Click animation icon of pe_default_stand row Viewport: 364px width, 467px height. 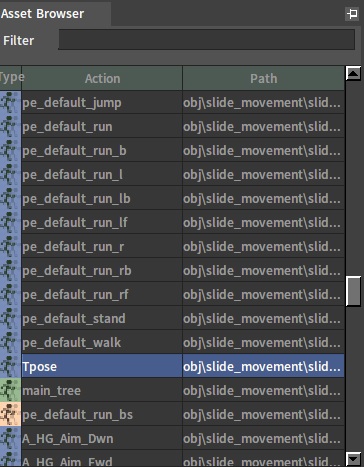(x=10, y=318)
